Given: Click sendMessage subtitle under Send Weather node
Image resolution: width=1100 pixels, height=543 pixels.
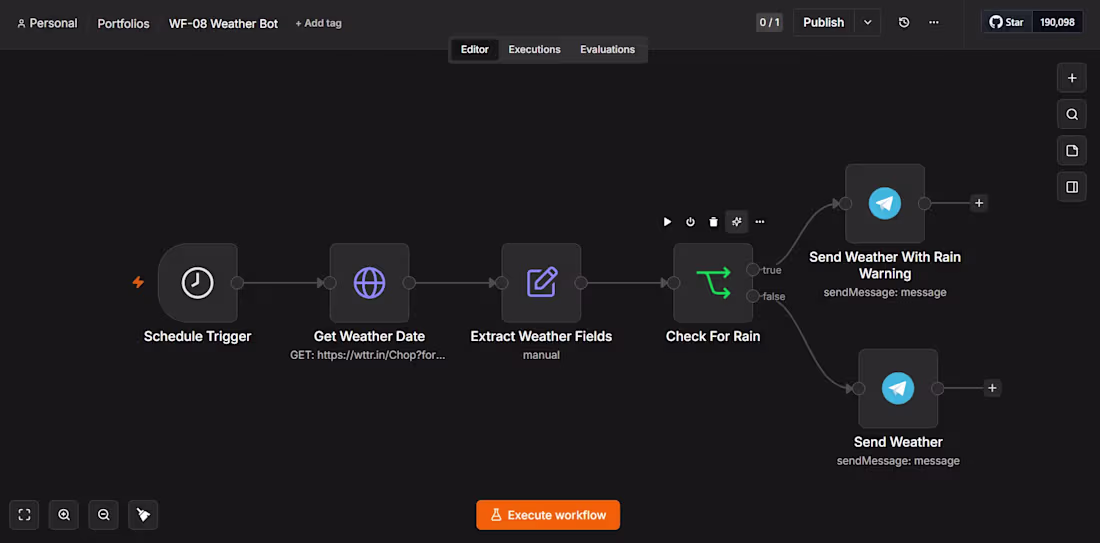Looking at the screenshot, I should pyautogui.click(x=898, y=461).
